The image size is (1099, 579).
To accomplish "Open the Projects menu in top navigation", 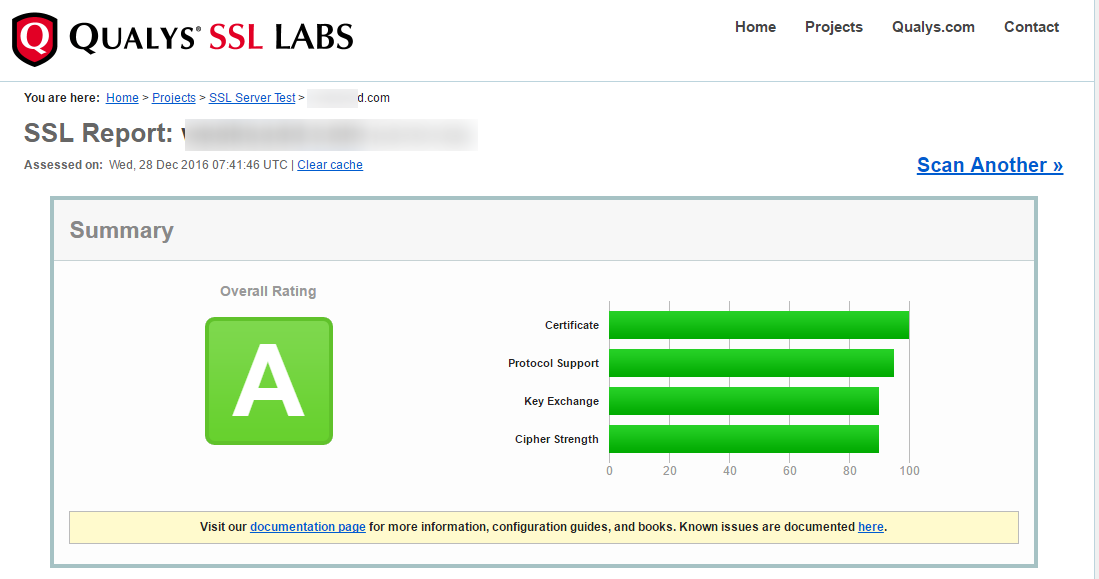I will tap(833, 27).
